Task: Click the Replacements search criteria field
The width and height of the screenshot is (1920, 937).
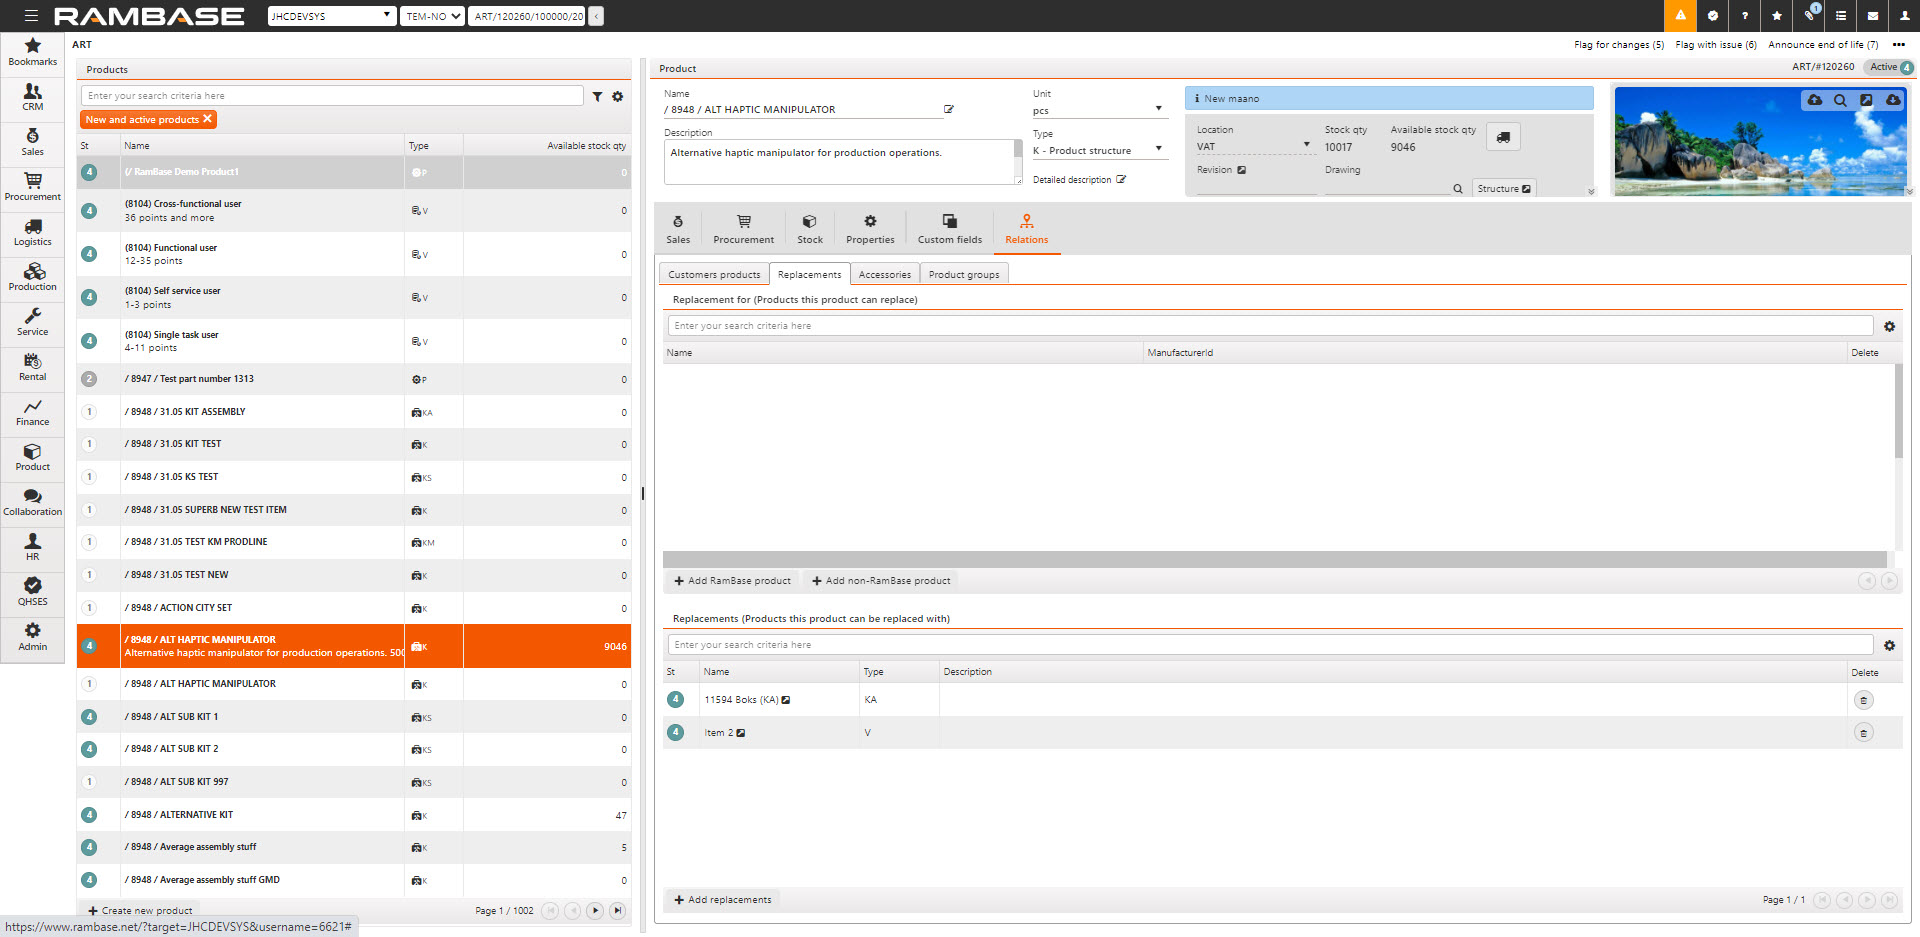Action: [x=1270, y=645]
